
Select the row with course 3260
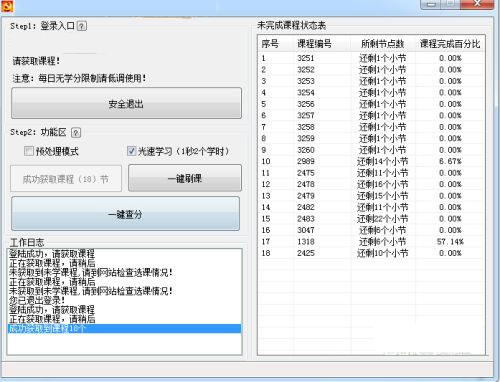(x=371, y=150)
